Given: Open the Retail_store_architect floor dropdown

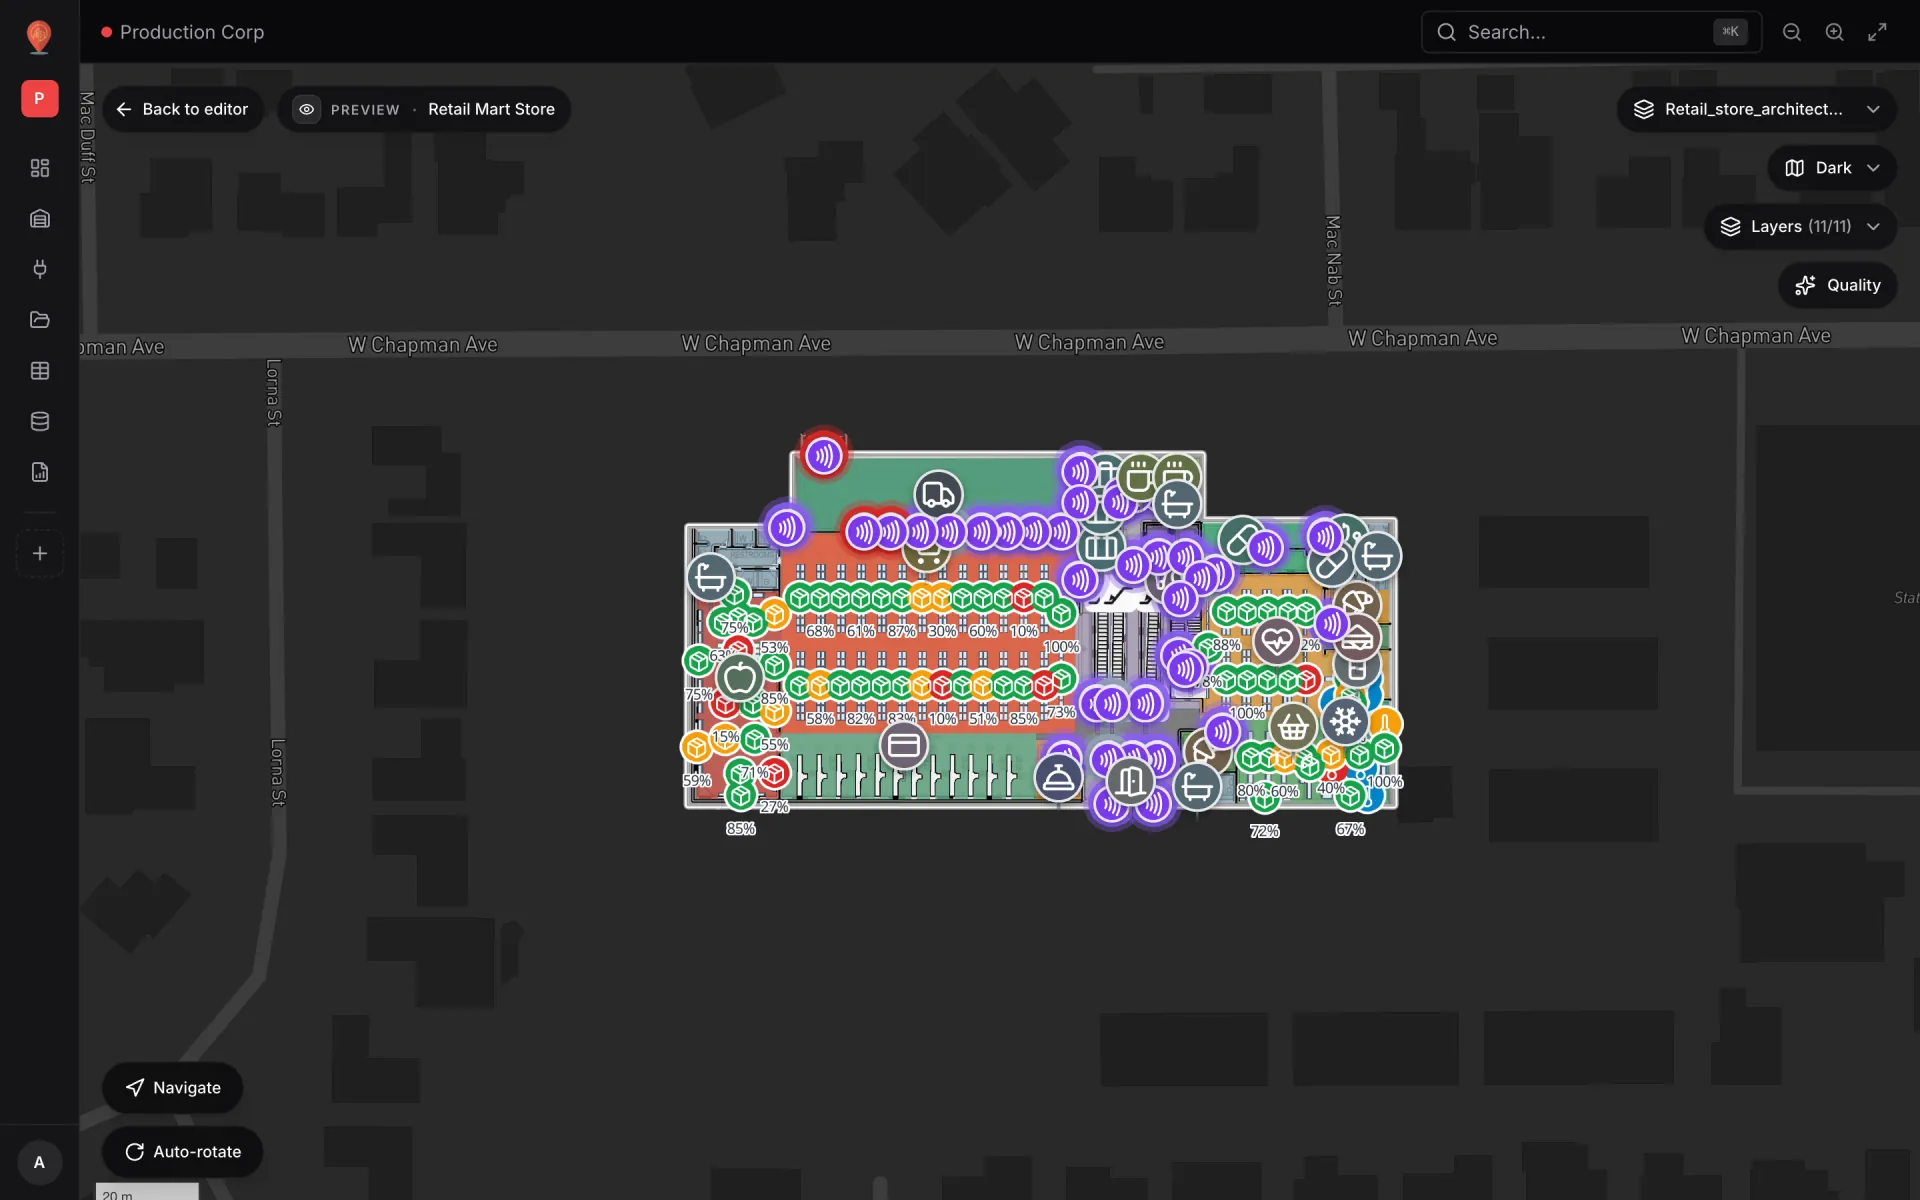Looking at the screenshot, I should point(1756,109).
